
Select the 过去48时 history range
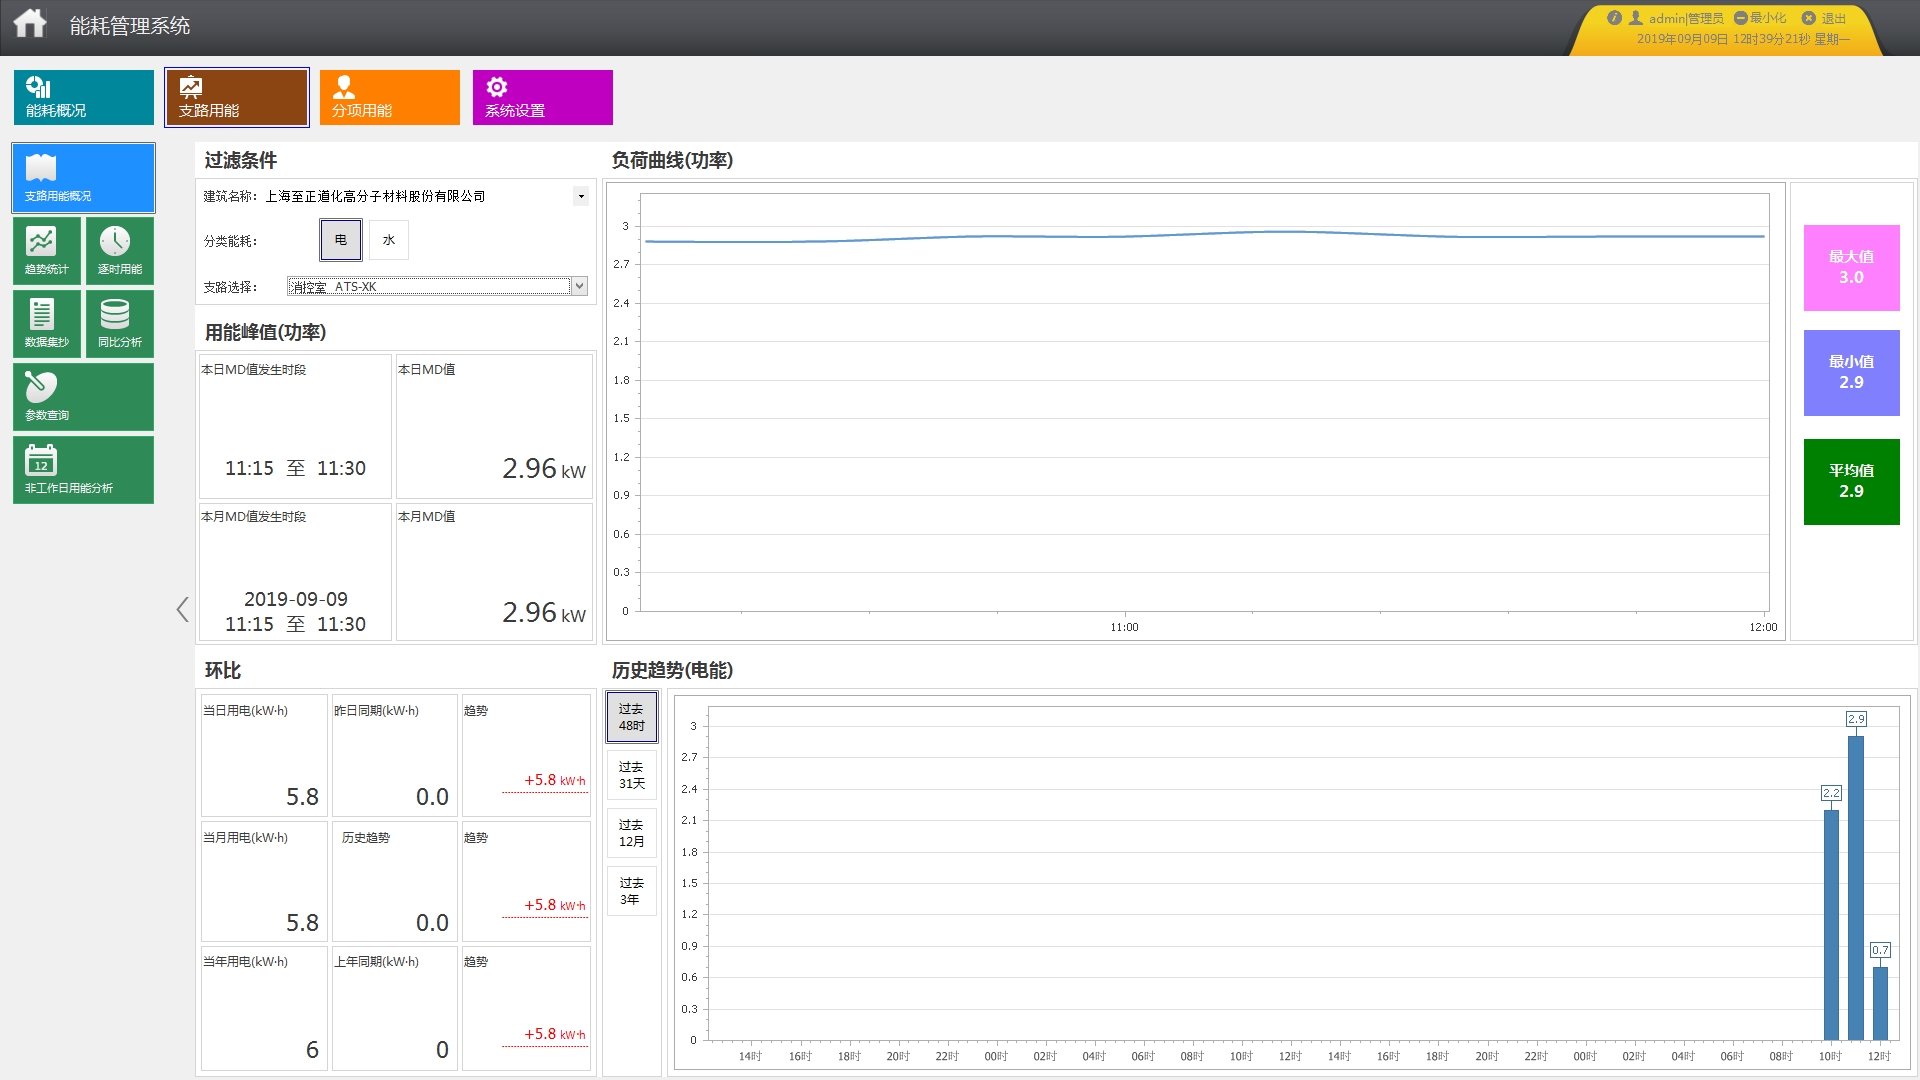(631, 717)
